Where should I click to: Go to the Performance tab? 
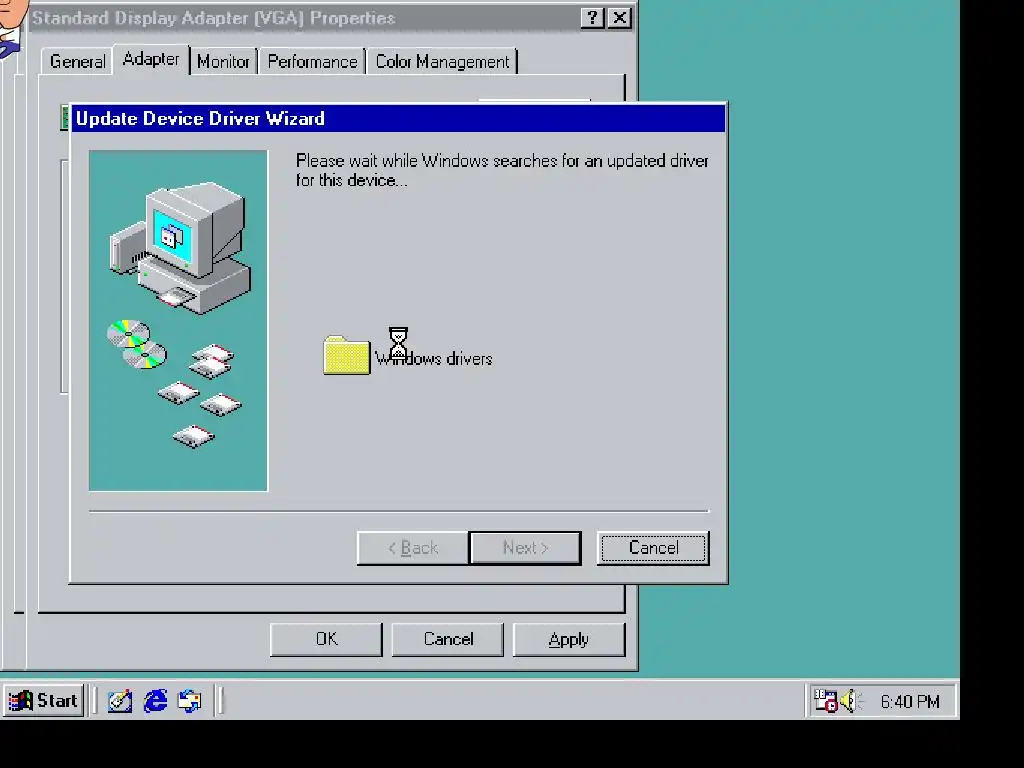[x=312, y=61]
